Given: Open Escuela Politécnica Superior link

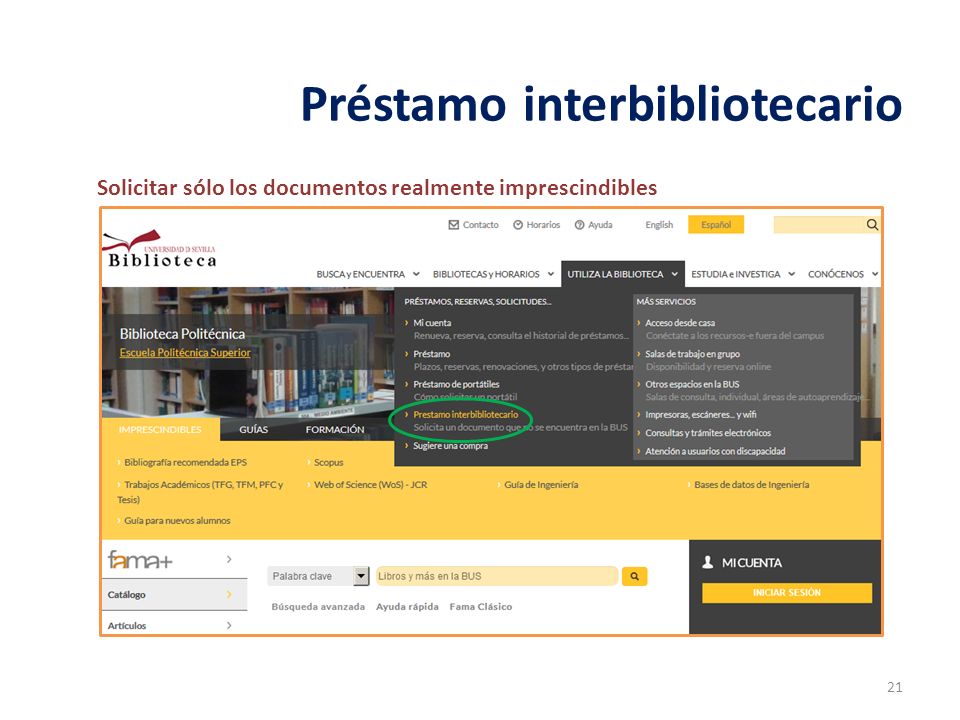Looking at the screenshot, I should [185, 353].
